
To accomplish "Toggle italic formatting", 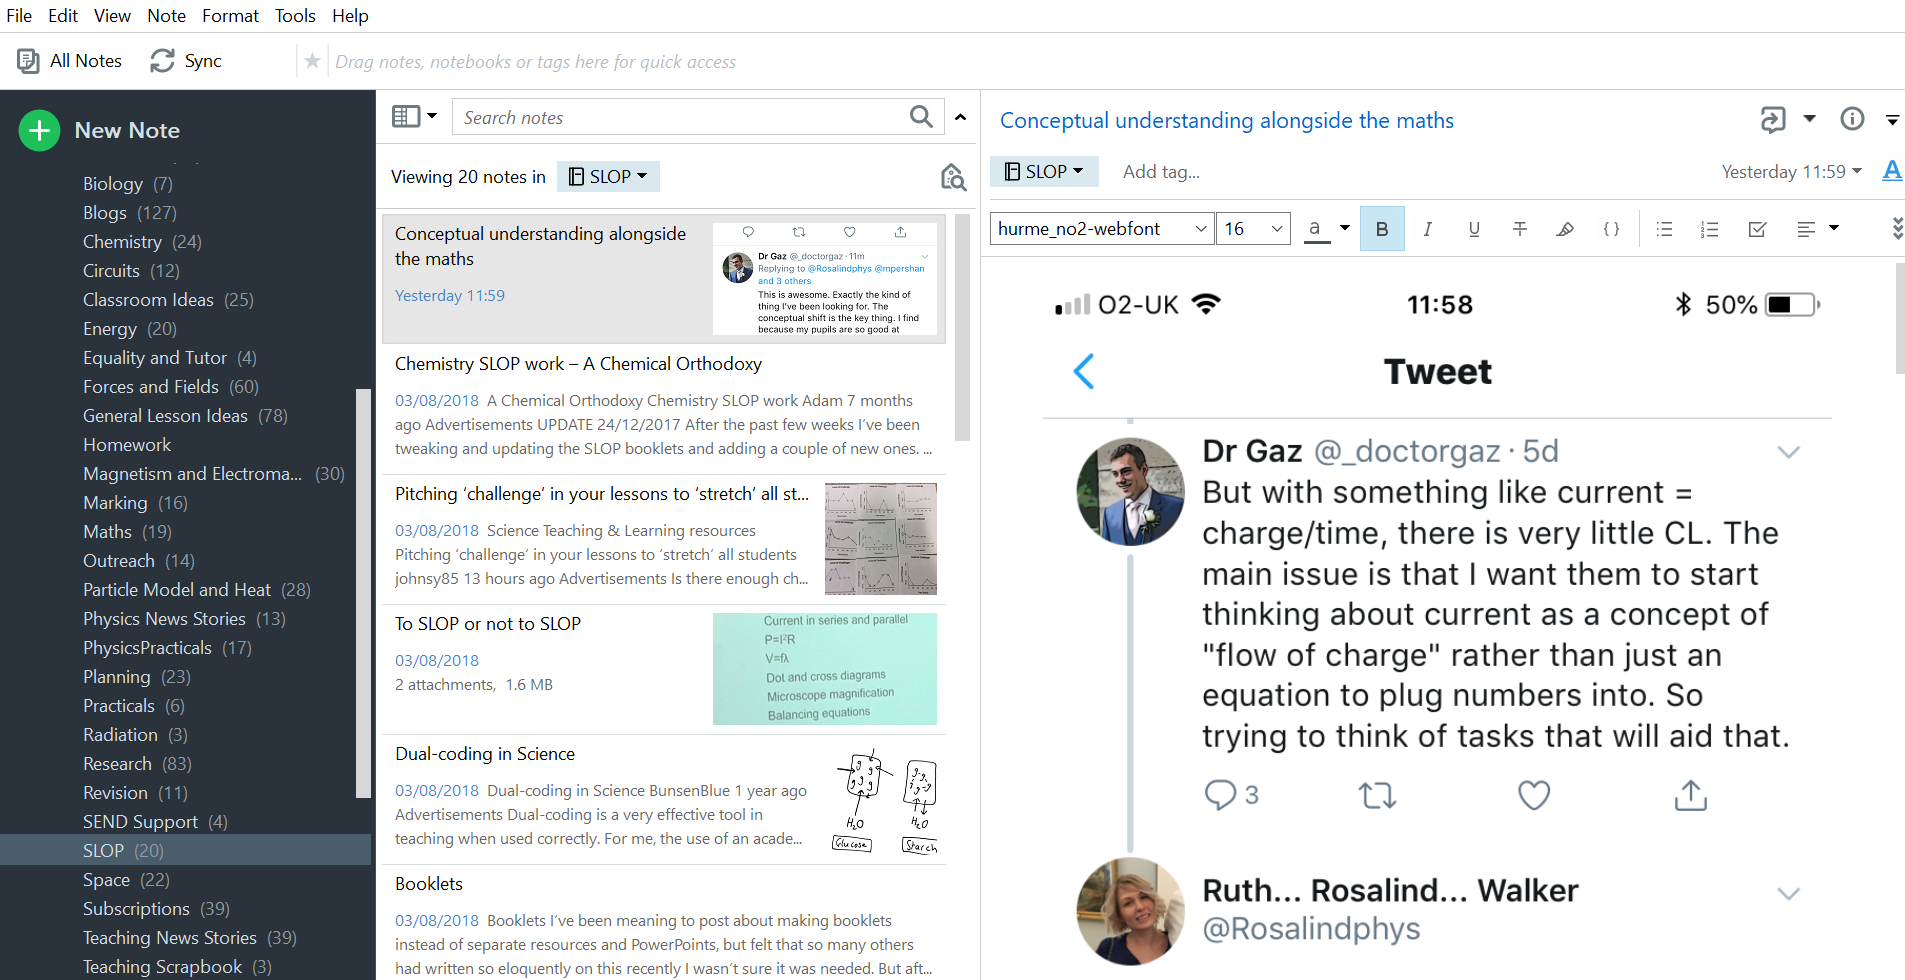I will point(1427,229).
